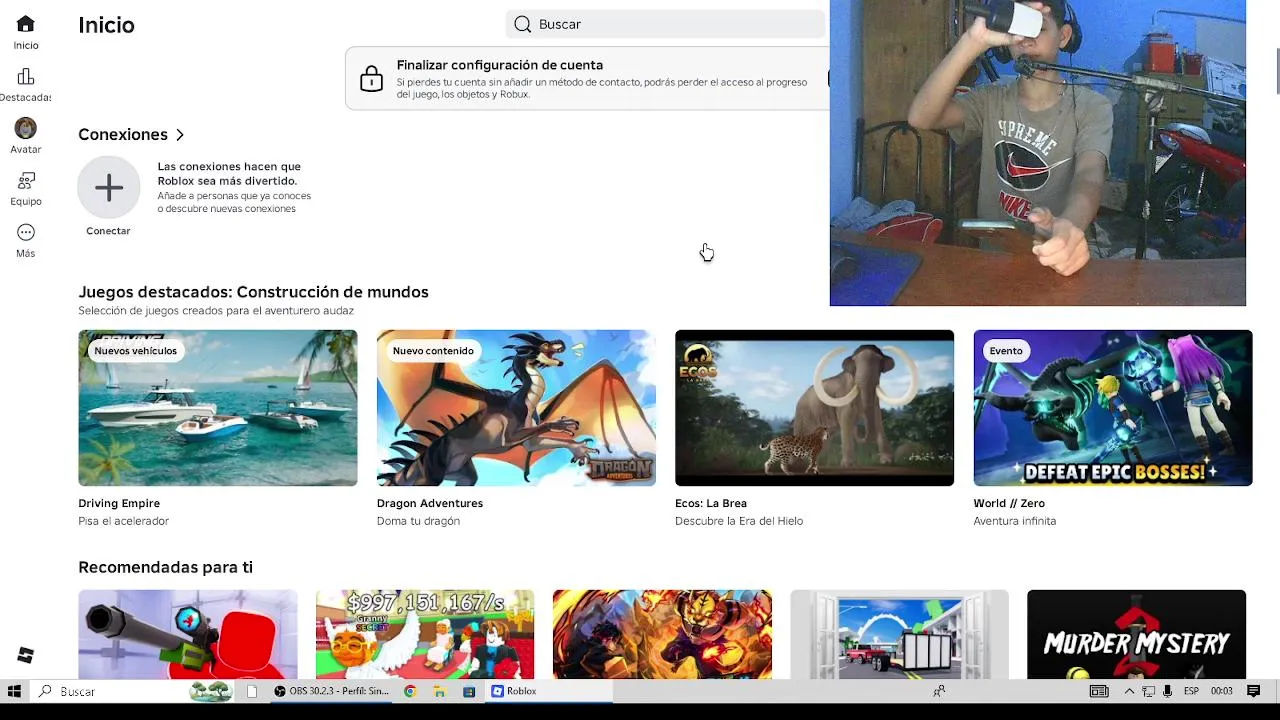Image resolution: width=1280 pixels, height=720 pixels.
Task: Click the Nuevo contenido badge on Dragon Adventures
Action: point(433,351)
